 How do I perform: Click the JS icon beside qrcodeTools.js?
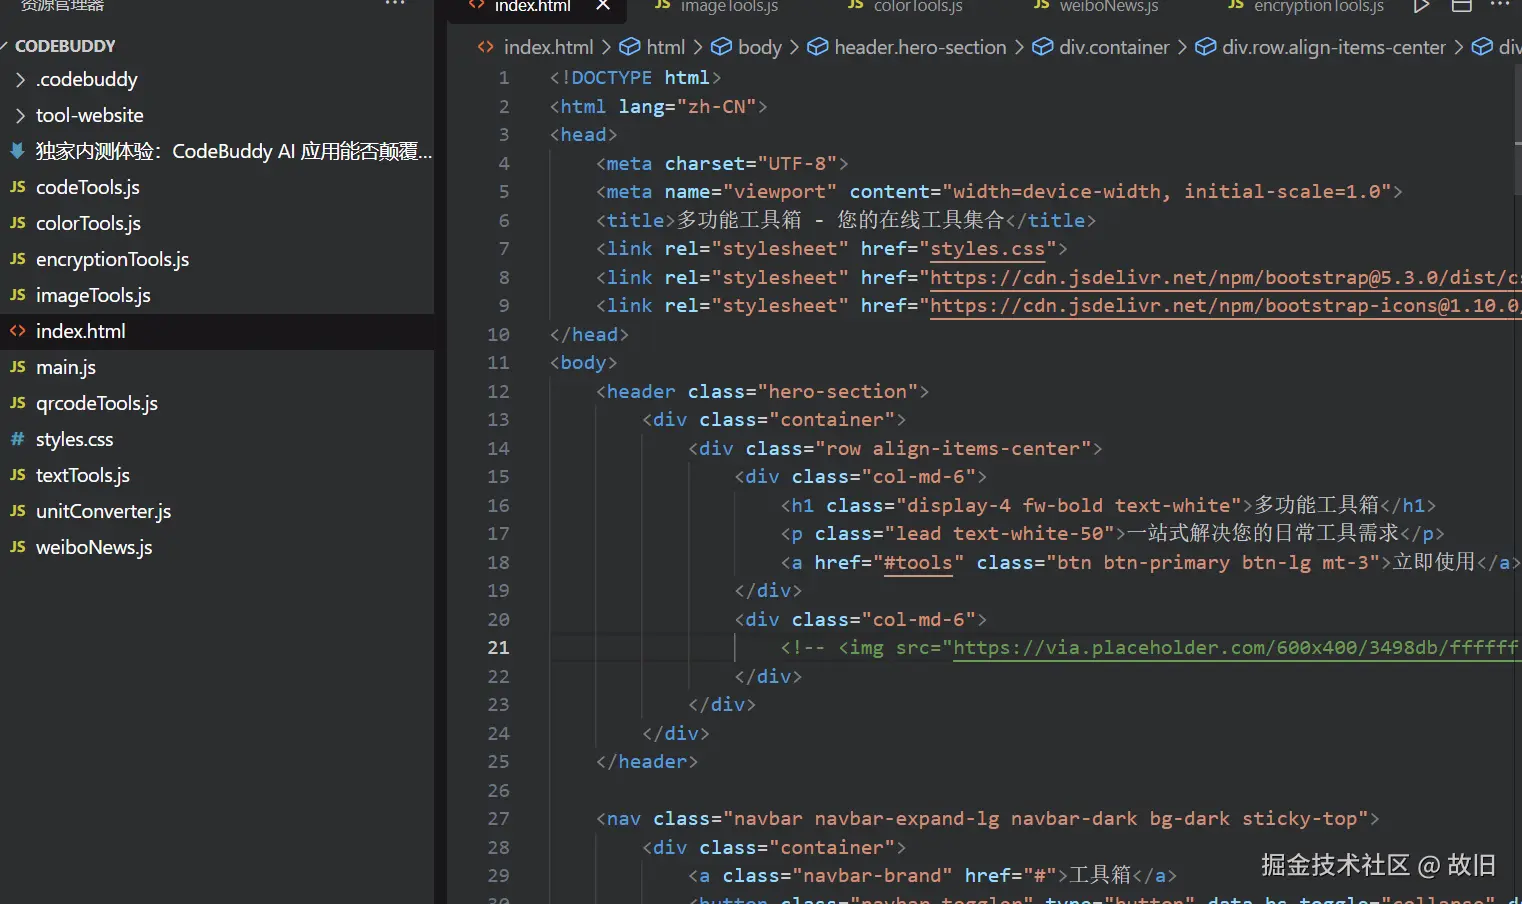(17, 403)
